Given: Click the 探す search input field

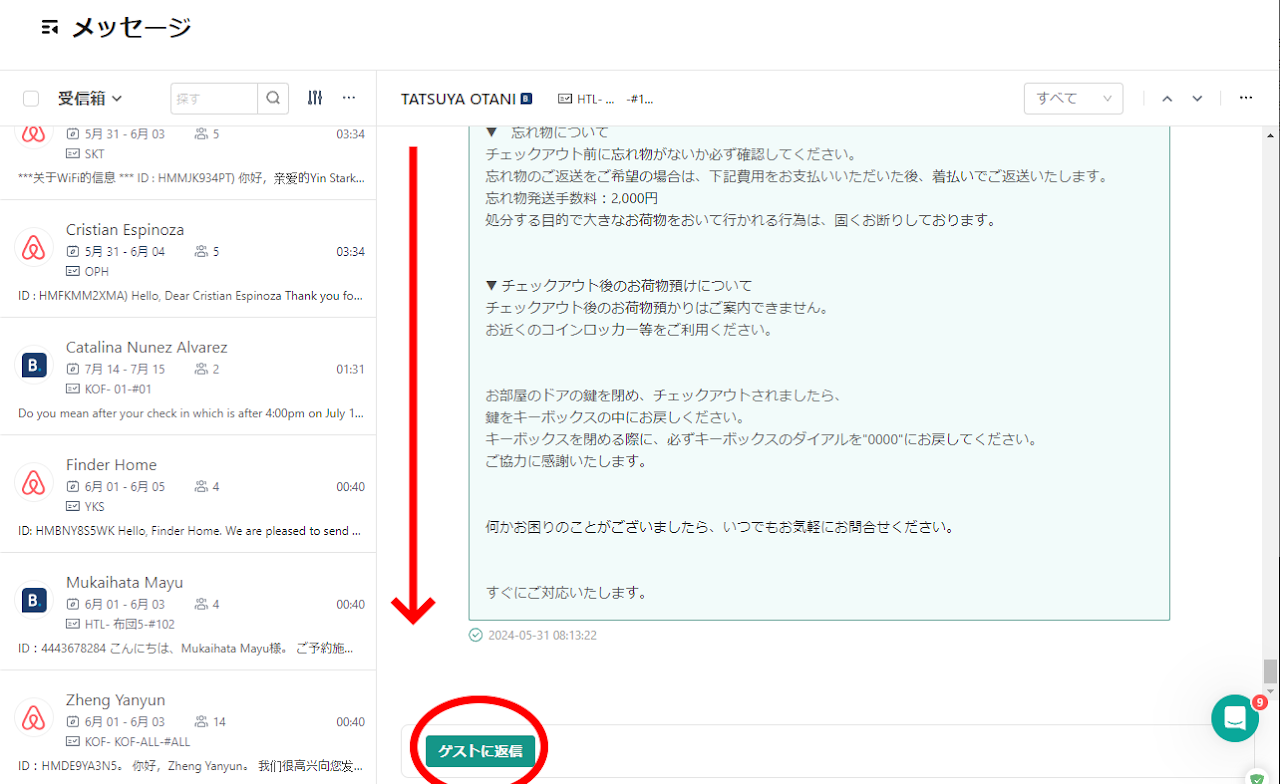Looking at the screenshot, I should pyautogui.click(x=214, y=98).
